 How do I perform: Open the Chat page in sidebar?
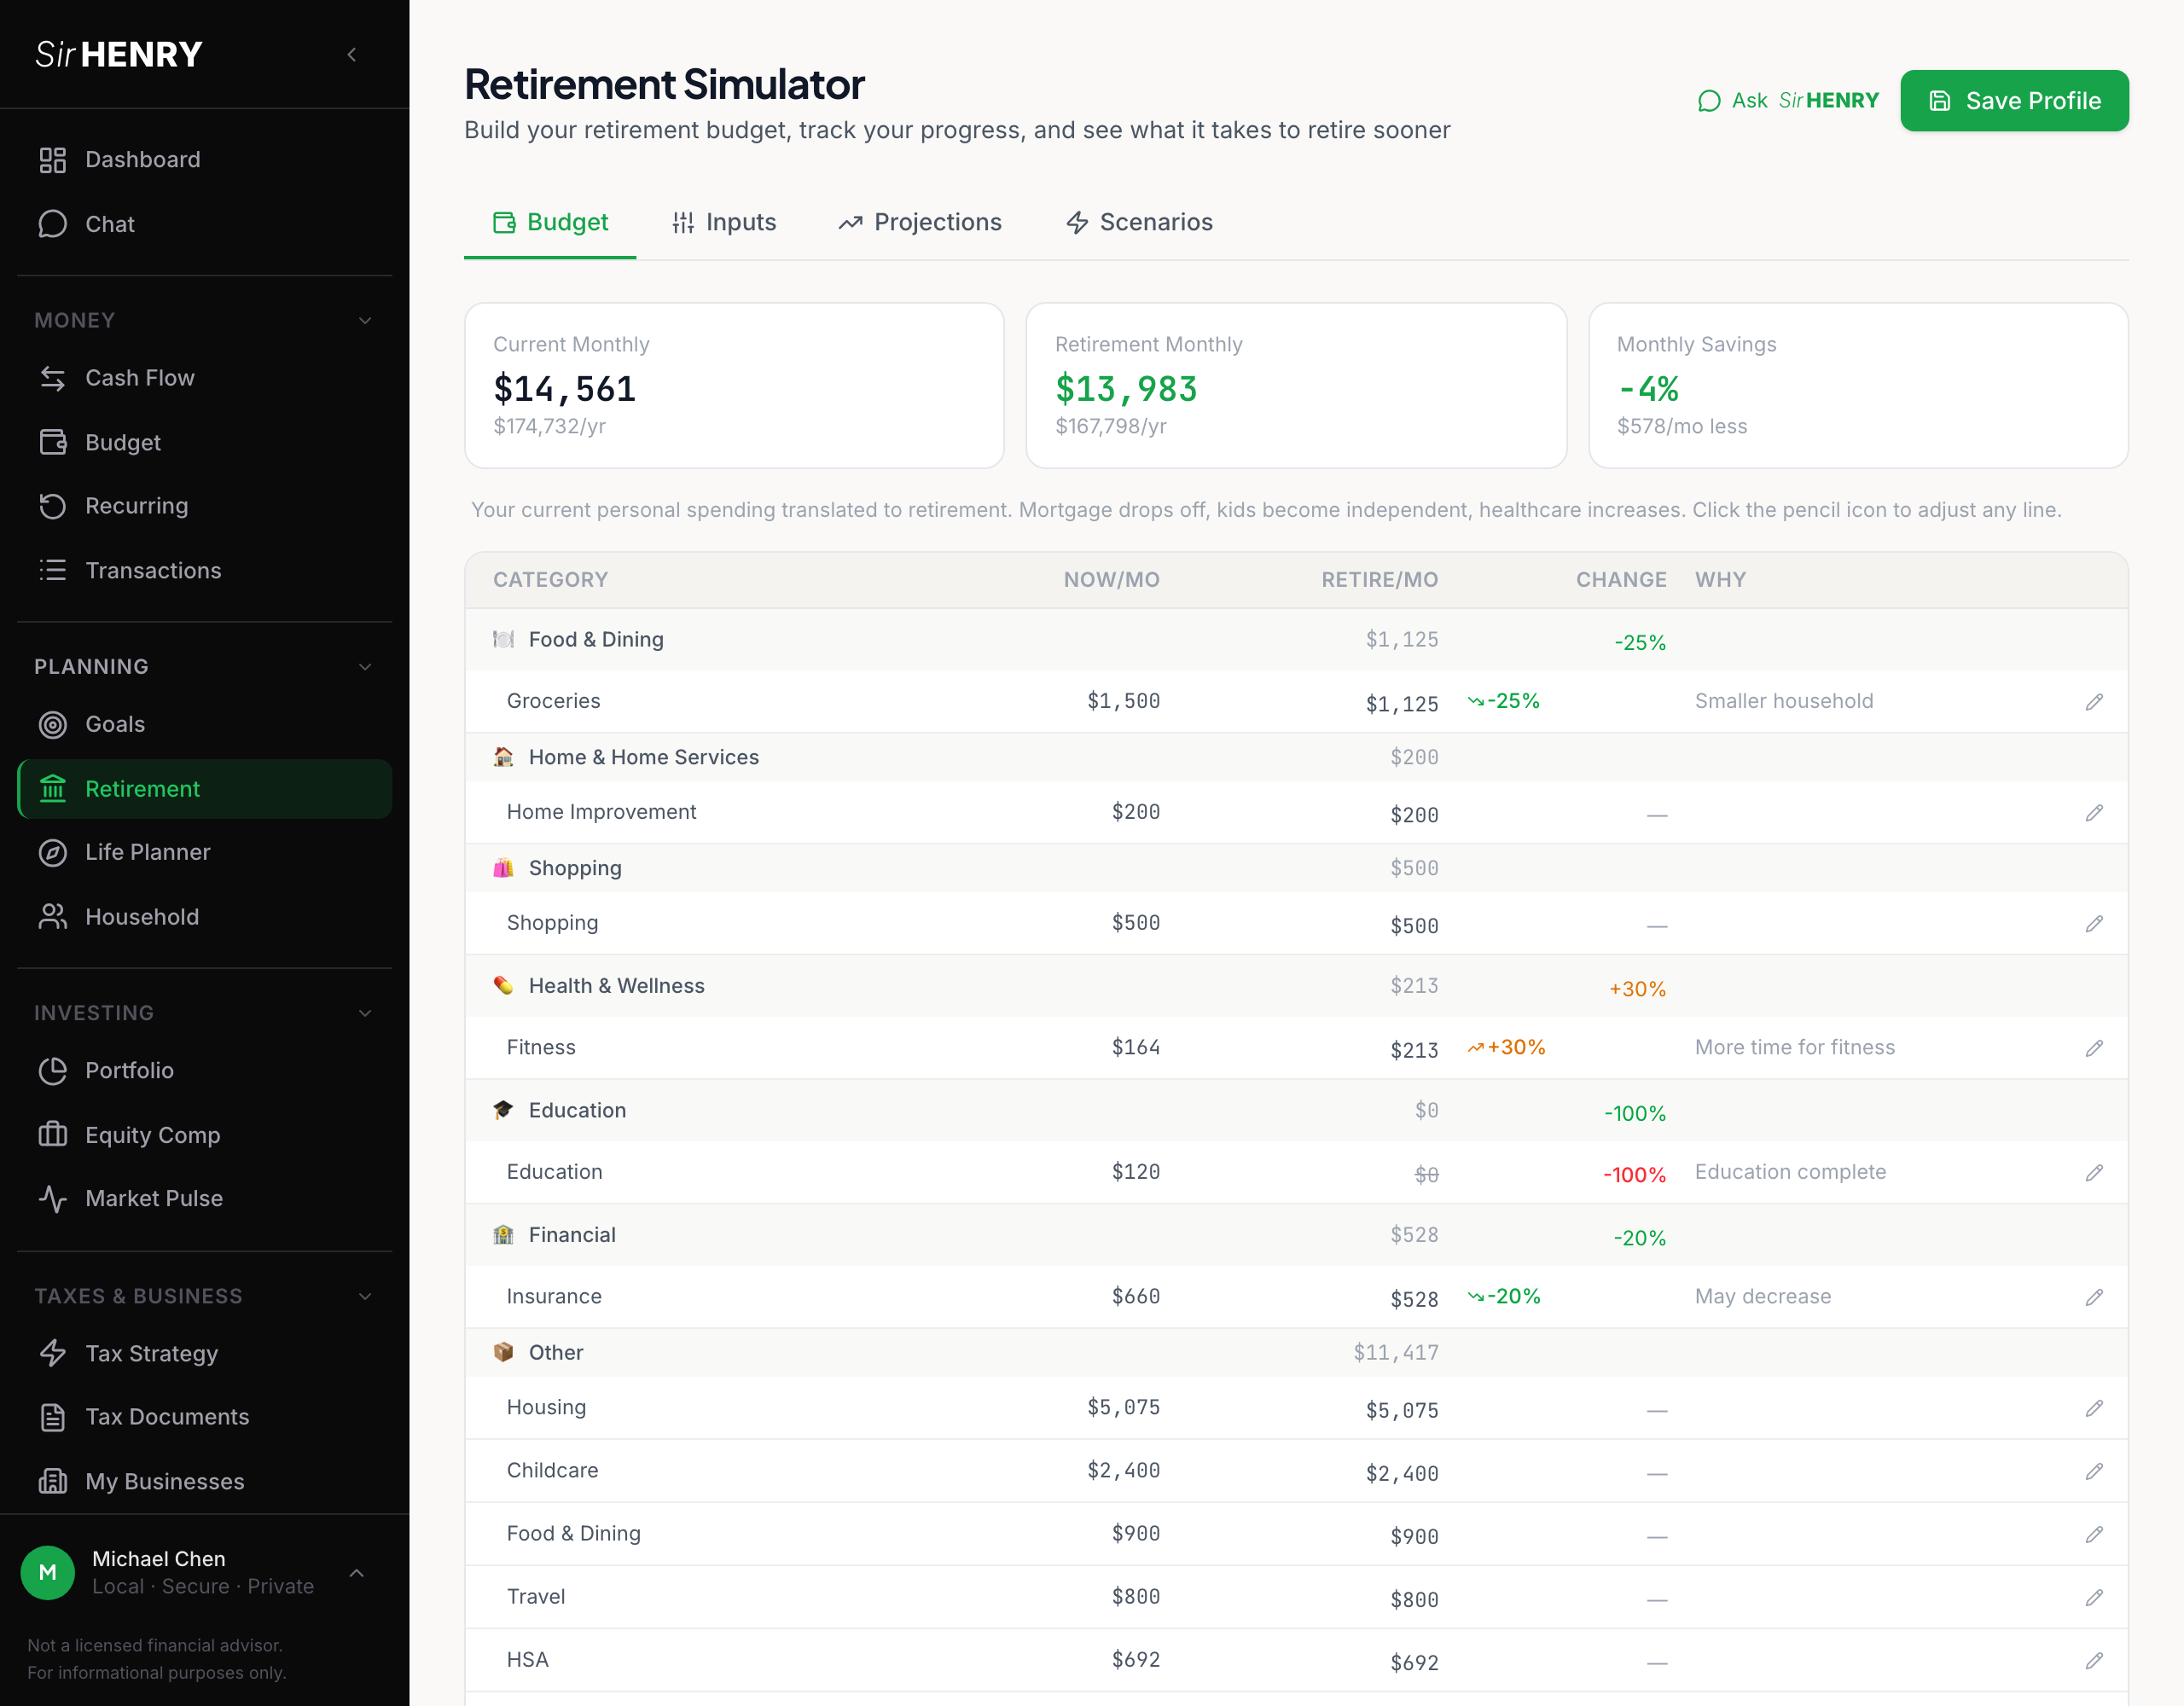[x=110, y=224]
